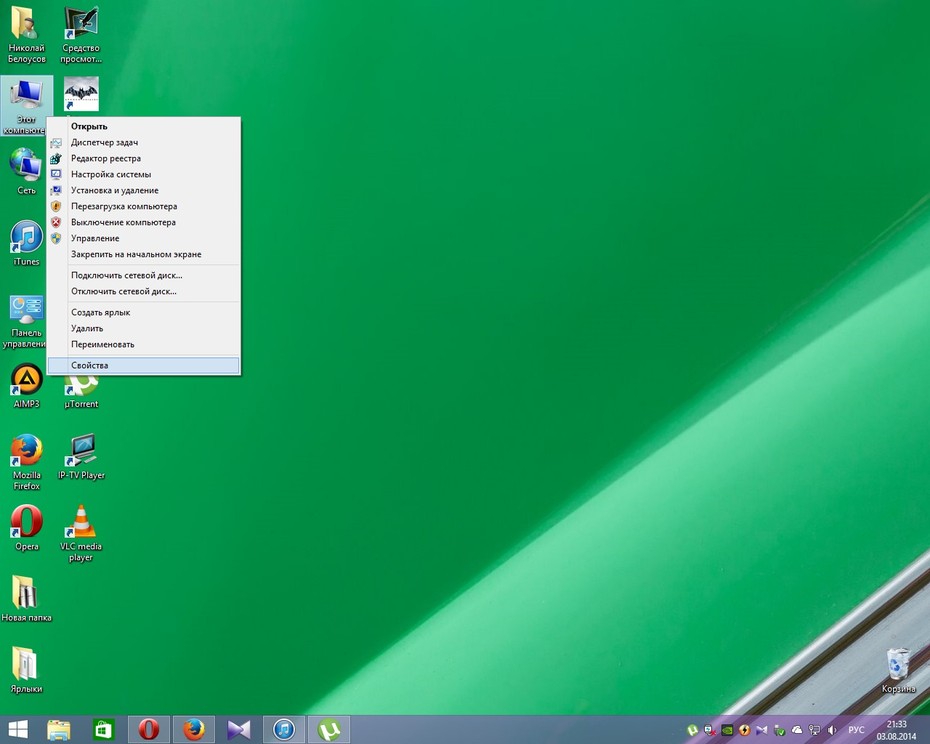The image size is (930, 744).
Task: Select the AIMP3 desktop shortcut
Action: [x=26, y=386]
